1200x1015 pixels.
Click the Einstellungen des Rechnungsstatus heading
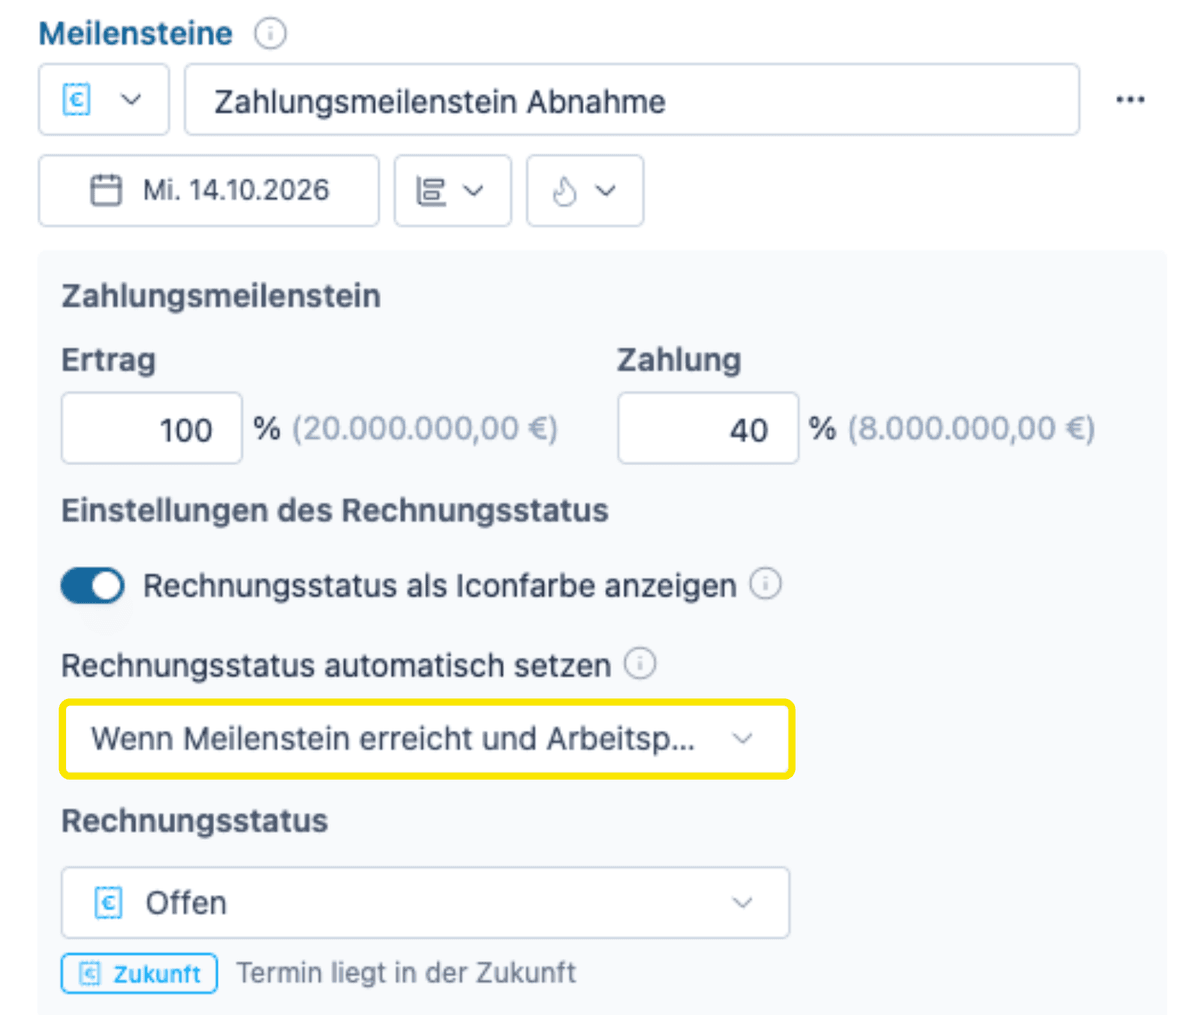pyautogui.click(x=335, y=511)
